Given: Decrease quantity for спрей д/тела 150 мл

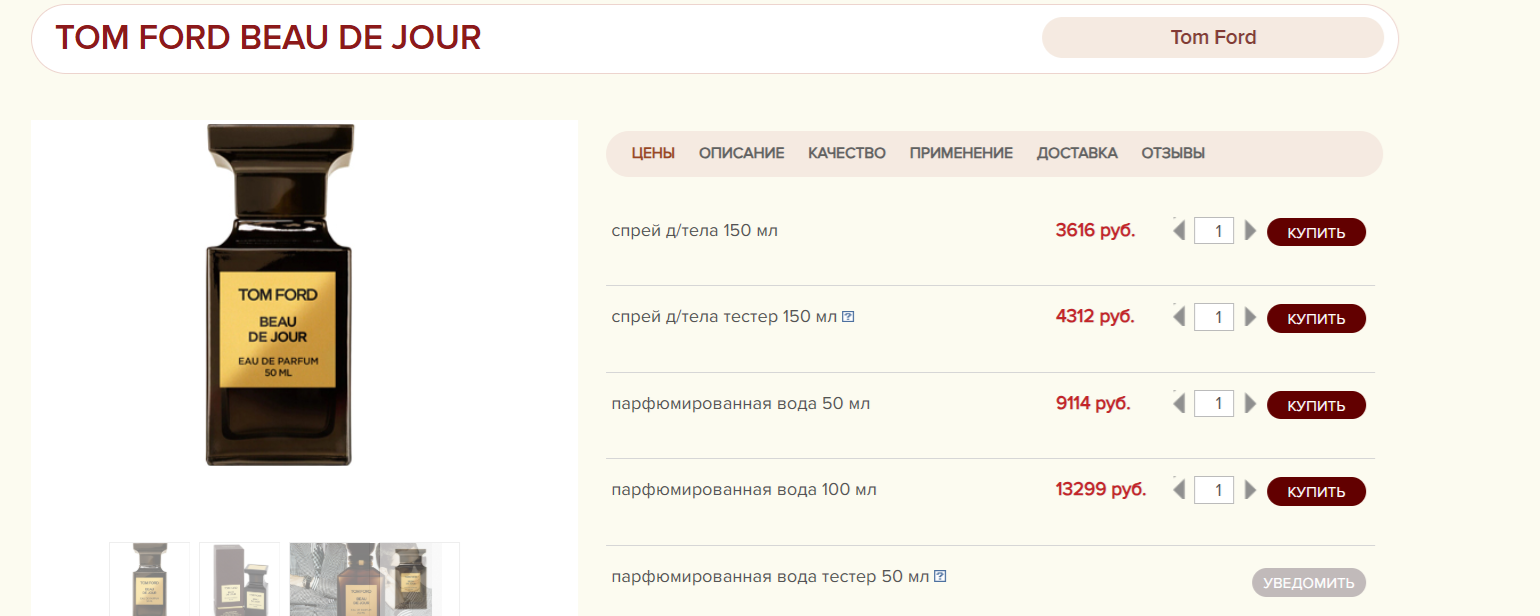Looking at the screenshot, I should point(1179,231).
